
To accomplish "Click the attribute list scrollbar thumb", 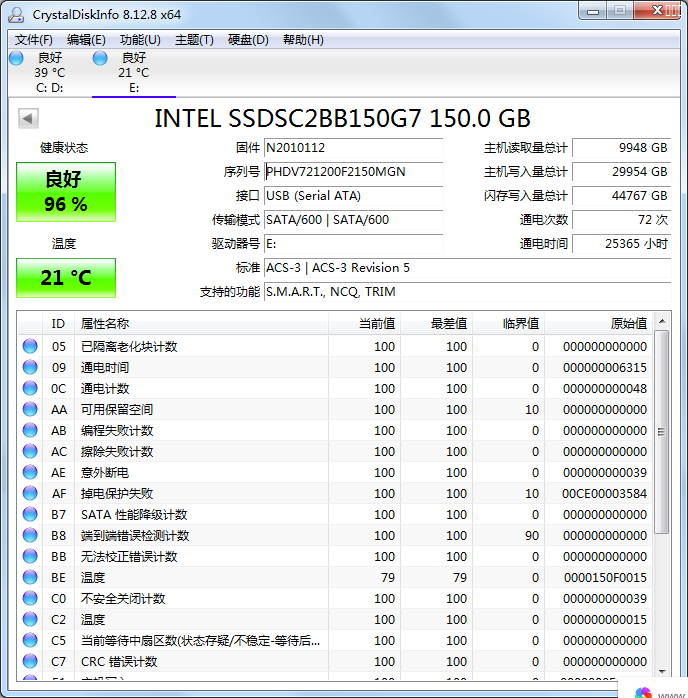I will click(x=662, y=431).
